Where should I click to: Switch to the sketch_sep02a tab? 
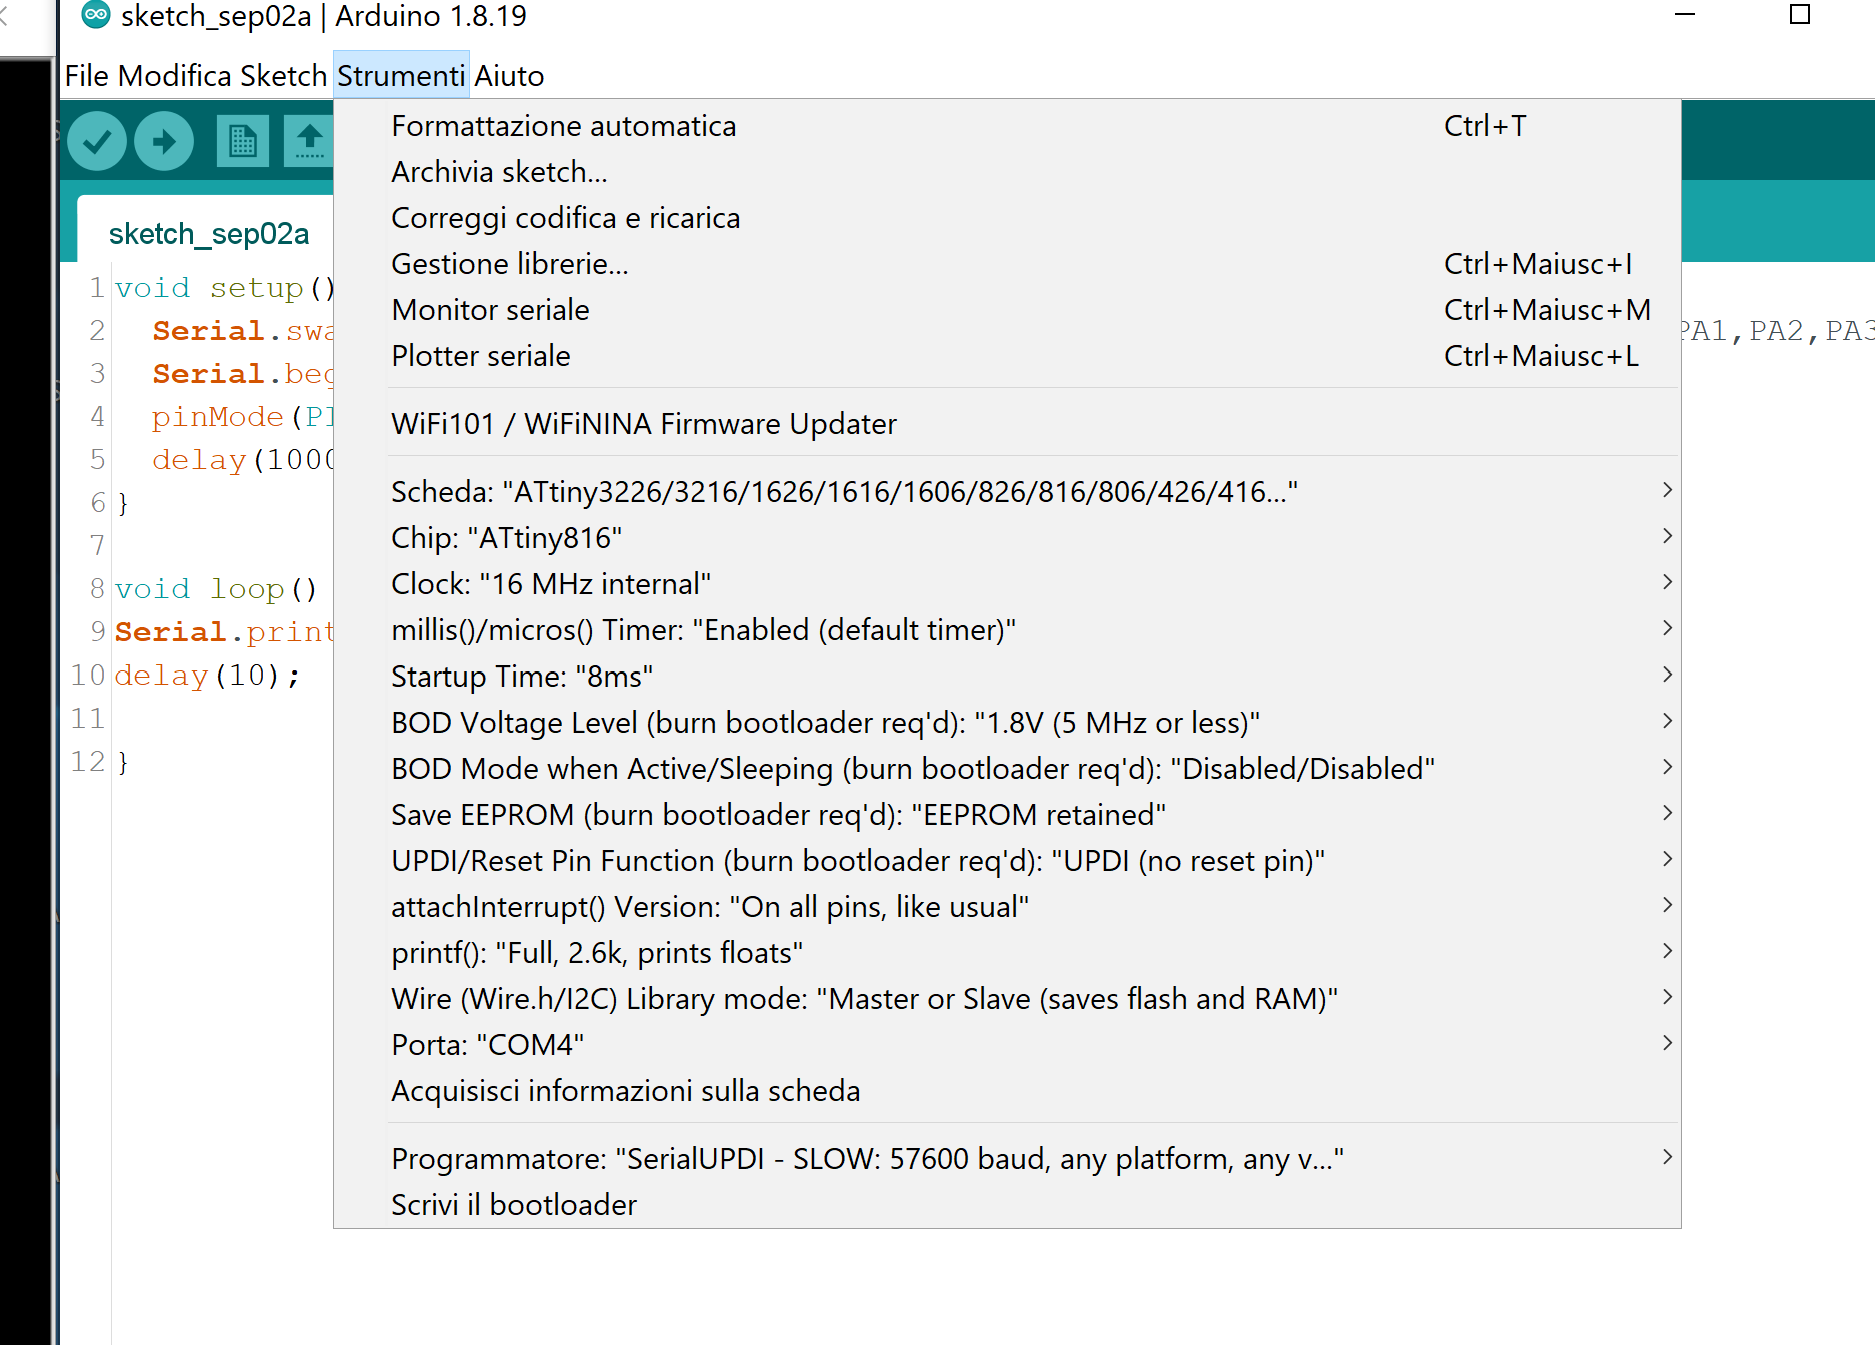[x=209, y=232]
